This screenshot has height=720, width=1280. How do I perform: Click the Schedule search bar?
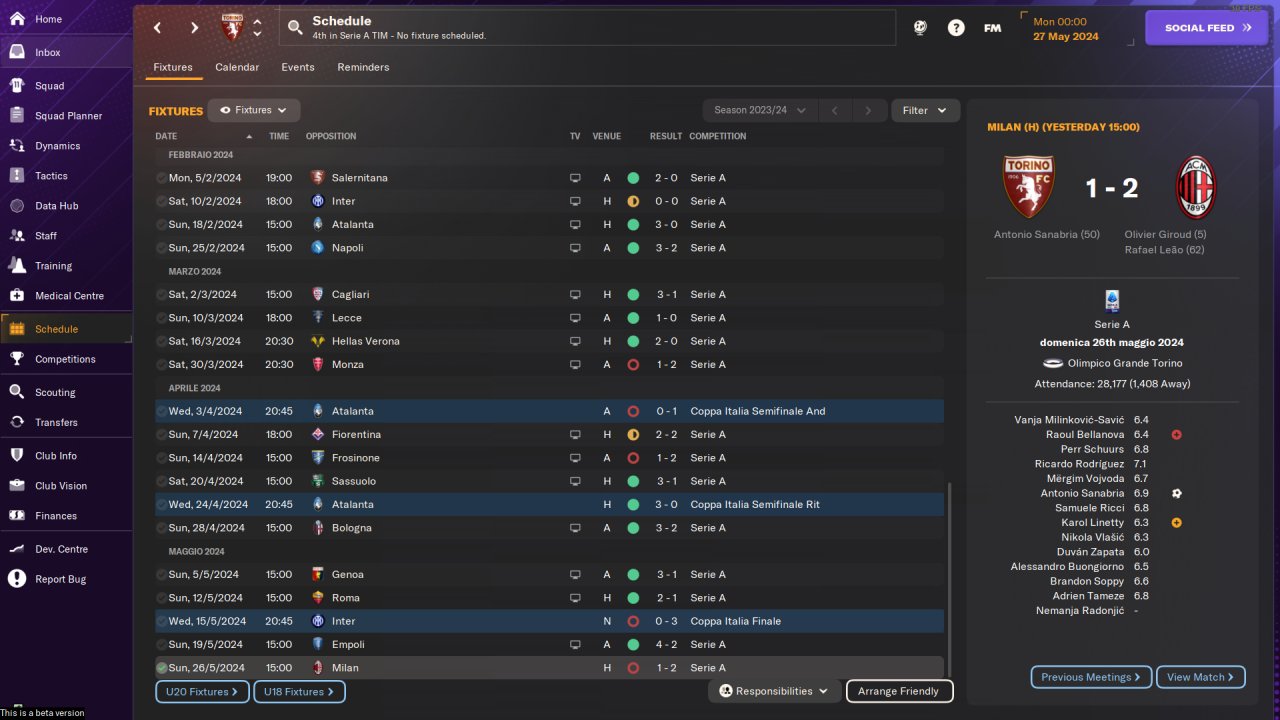coord(587,28)
